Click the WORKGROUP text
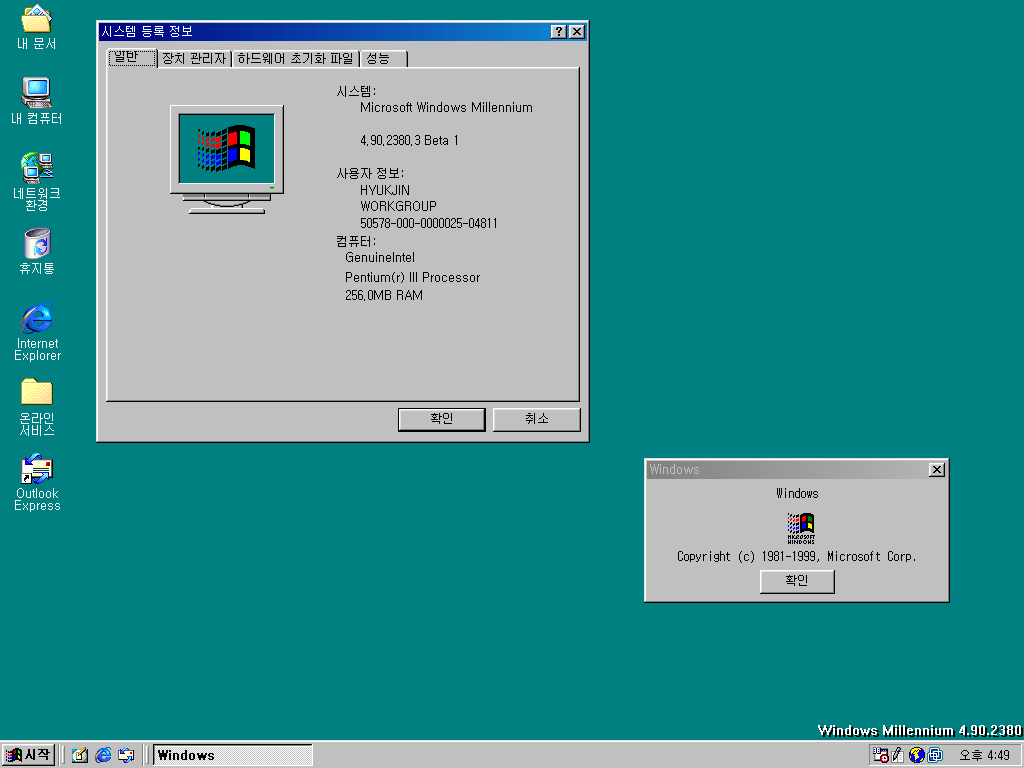This screenshot has height=768, width=1024. pos(398,206)
